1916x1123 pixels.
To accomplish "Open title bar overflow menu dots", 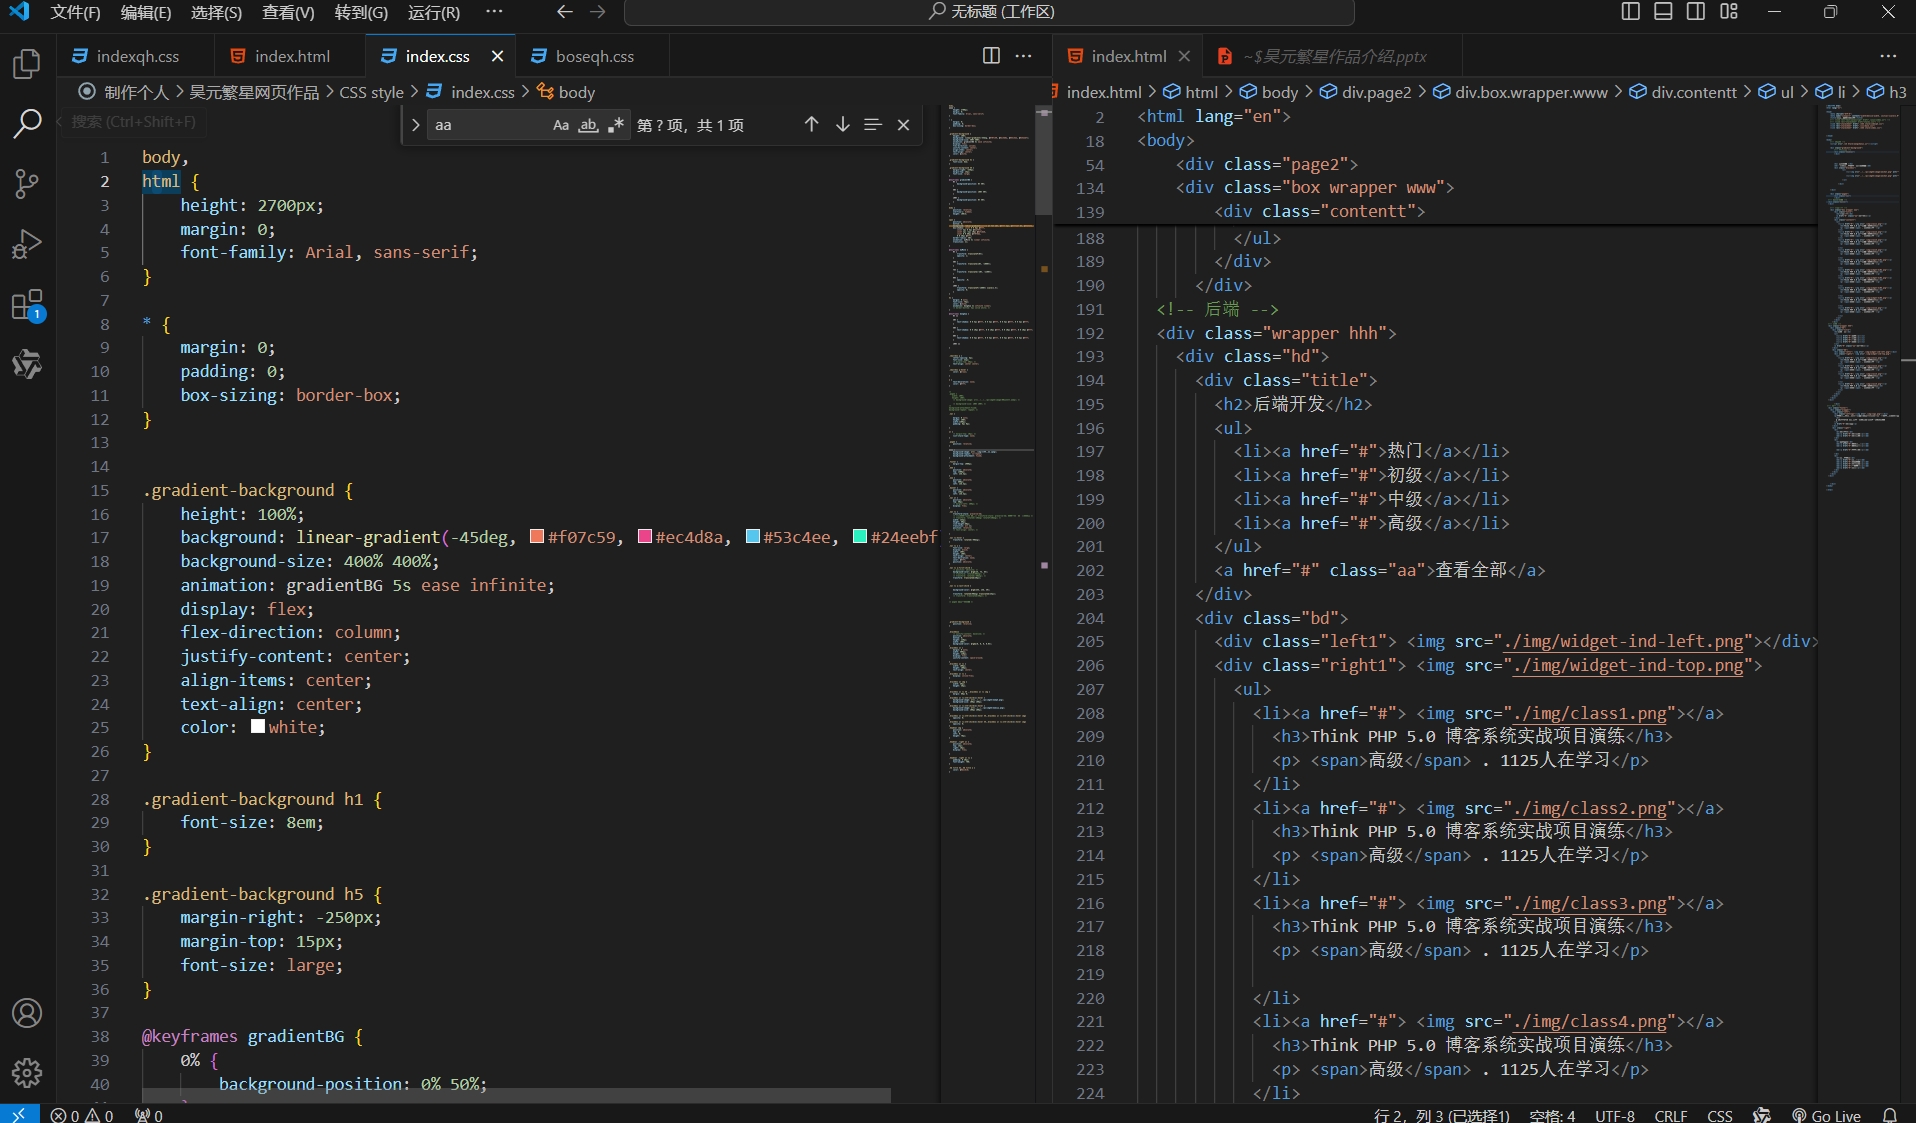I will [x=494, y=12].
